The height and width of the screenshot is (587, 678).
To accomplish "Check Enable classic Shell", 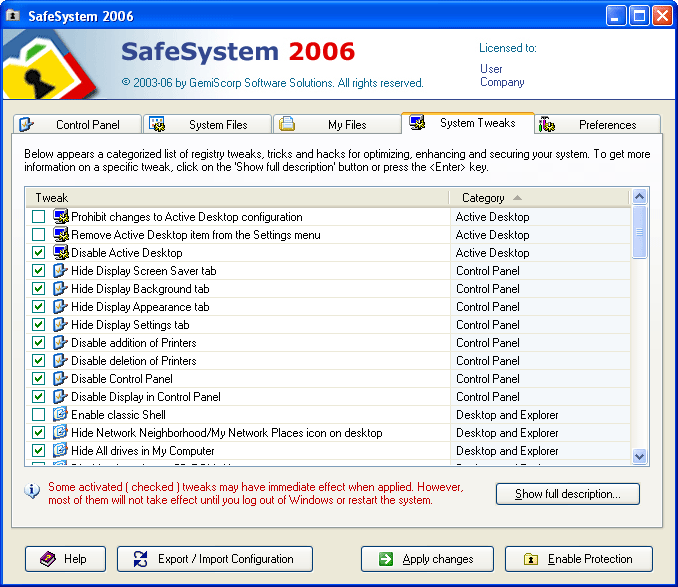I will [38, 415].
